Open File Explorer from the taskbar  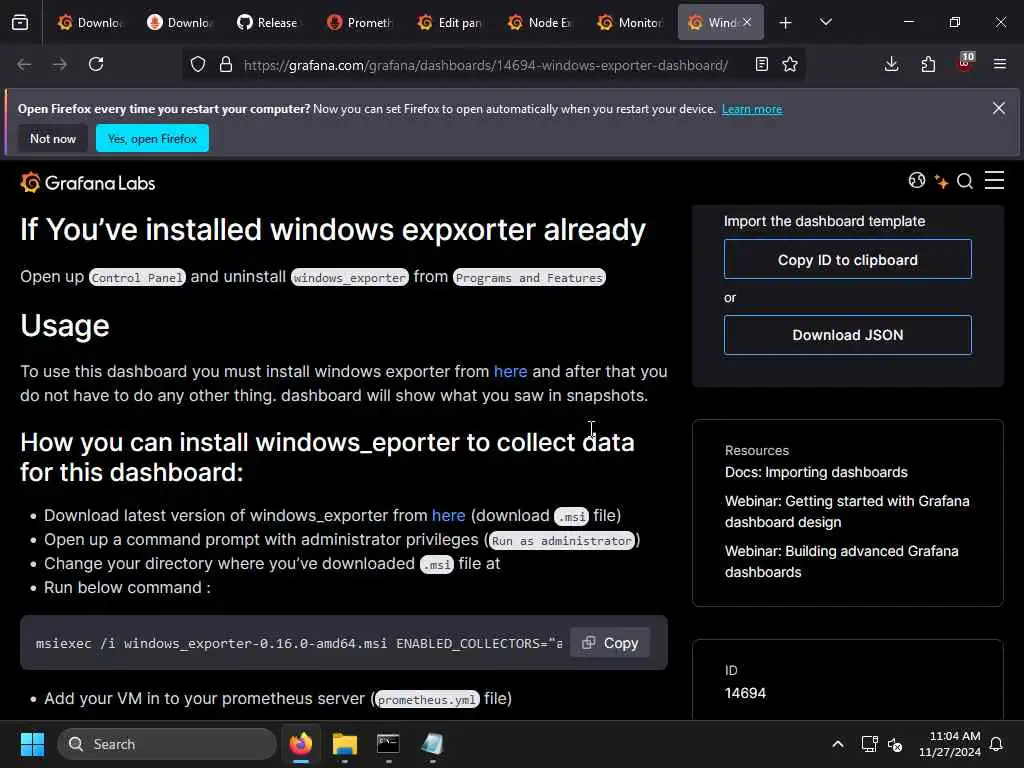click(x=345, y=744)
